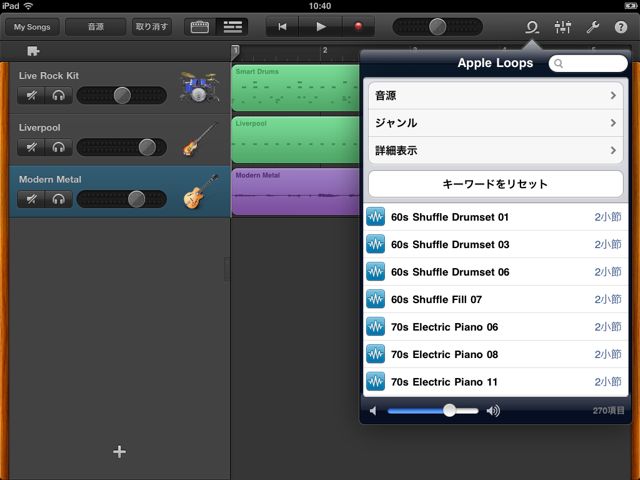The height and width of the screenshot is (480, 640).
Task: Open My Songs browser
Action: tap(32, 27)
